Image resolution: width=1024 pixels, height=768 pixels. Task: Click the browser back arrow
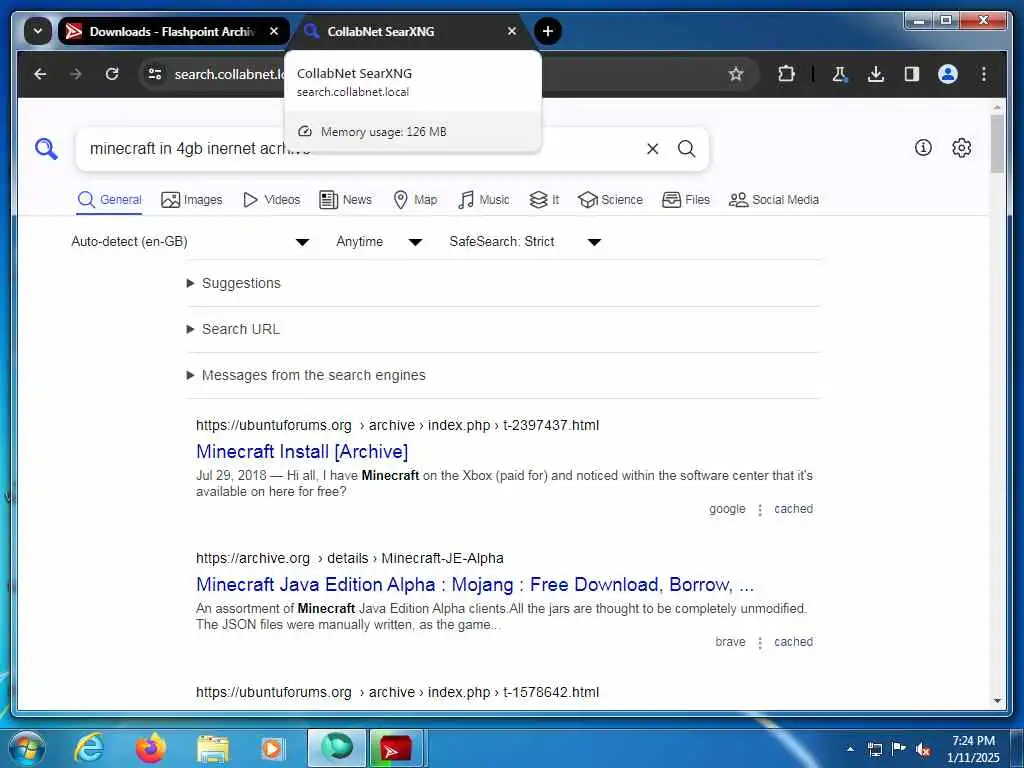click(x=40, y=74)
